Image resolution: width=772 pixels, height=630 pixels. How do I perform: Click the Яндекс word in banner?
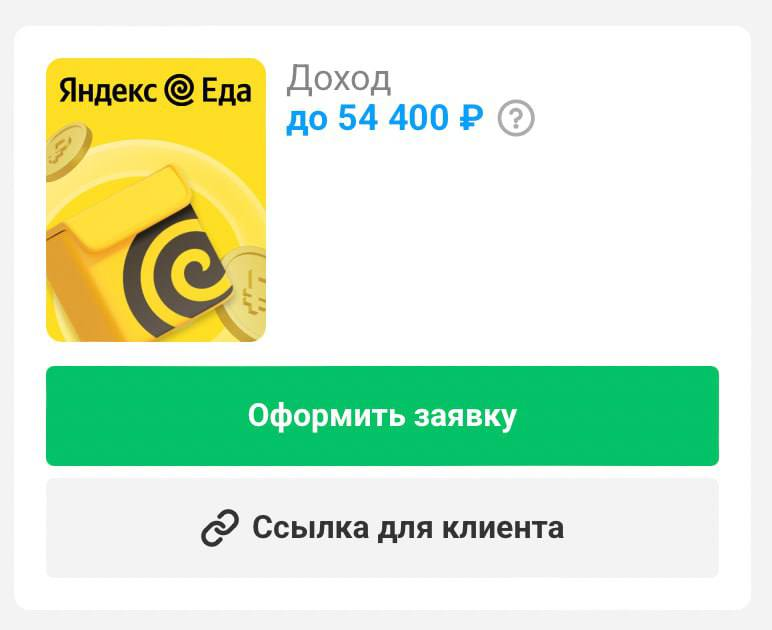(x=108, y=92)
